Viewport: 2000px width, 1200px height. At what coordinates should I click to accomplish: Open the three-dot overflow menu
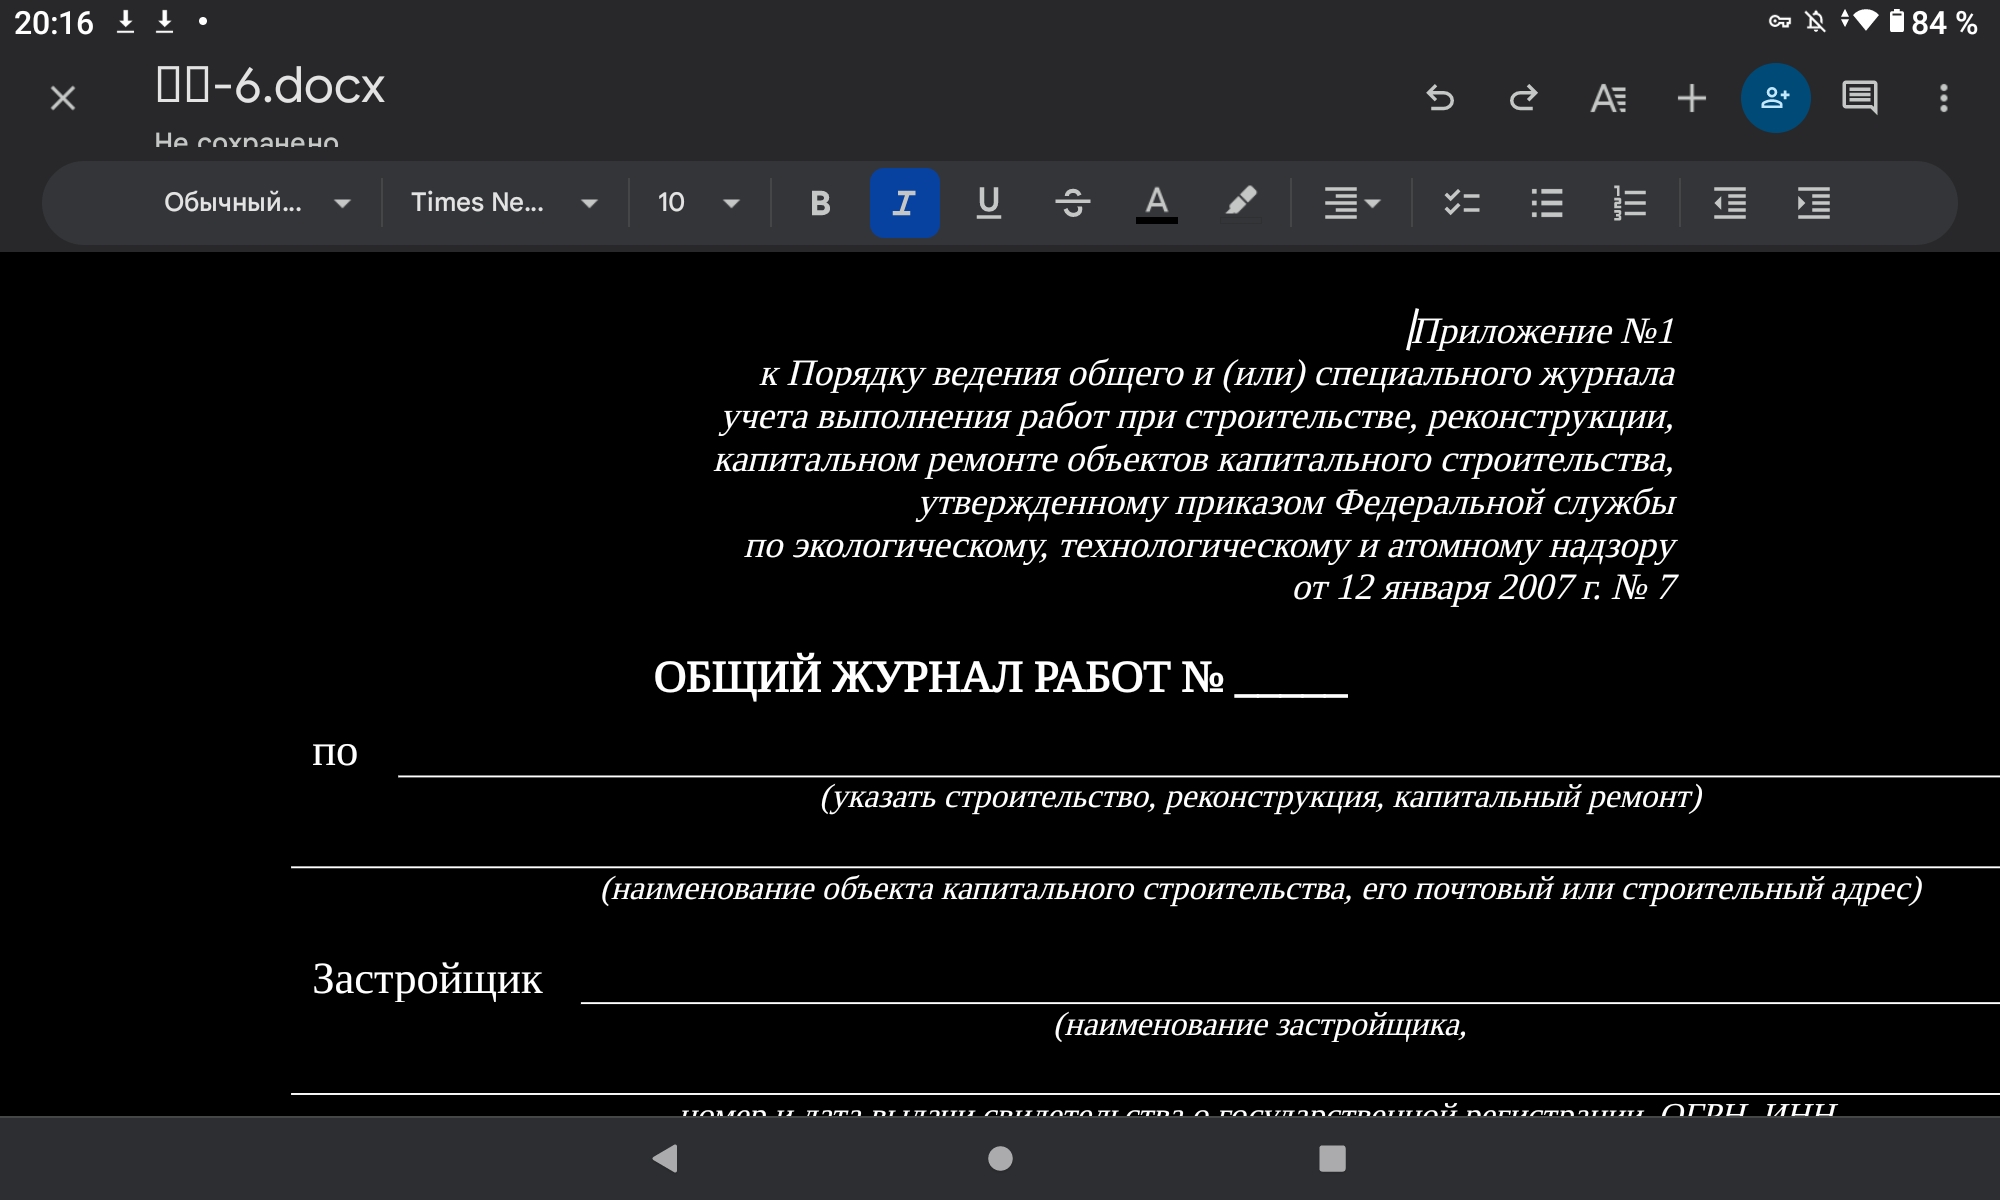(x=1943, y=98)
